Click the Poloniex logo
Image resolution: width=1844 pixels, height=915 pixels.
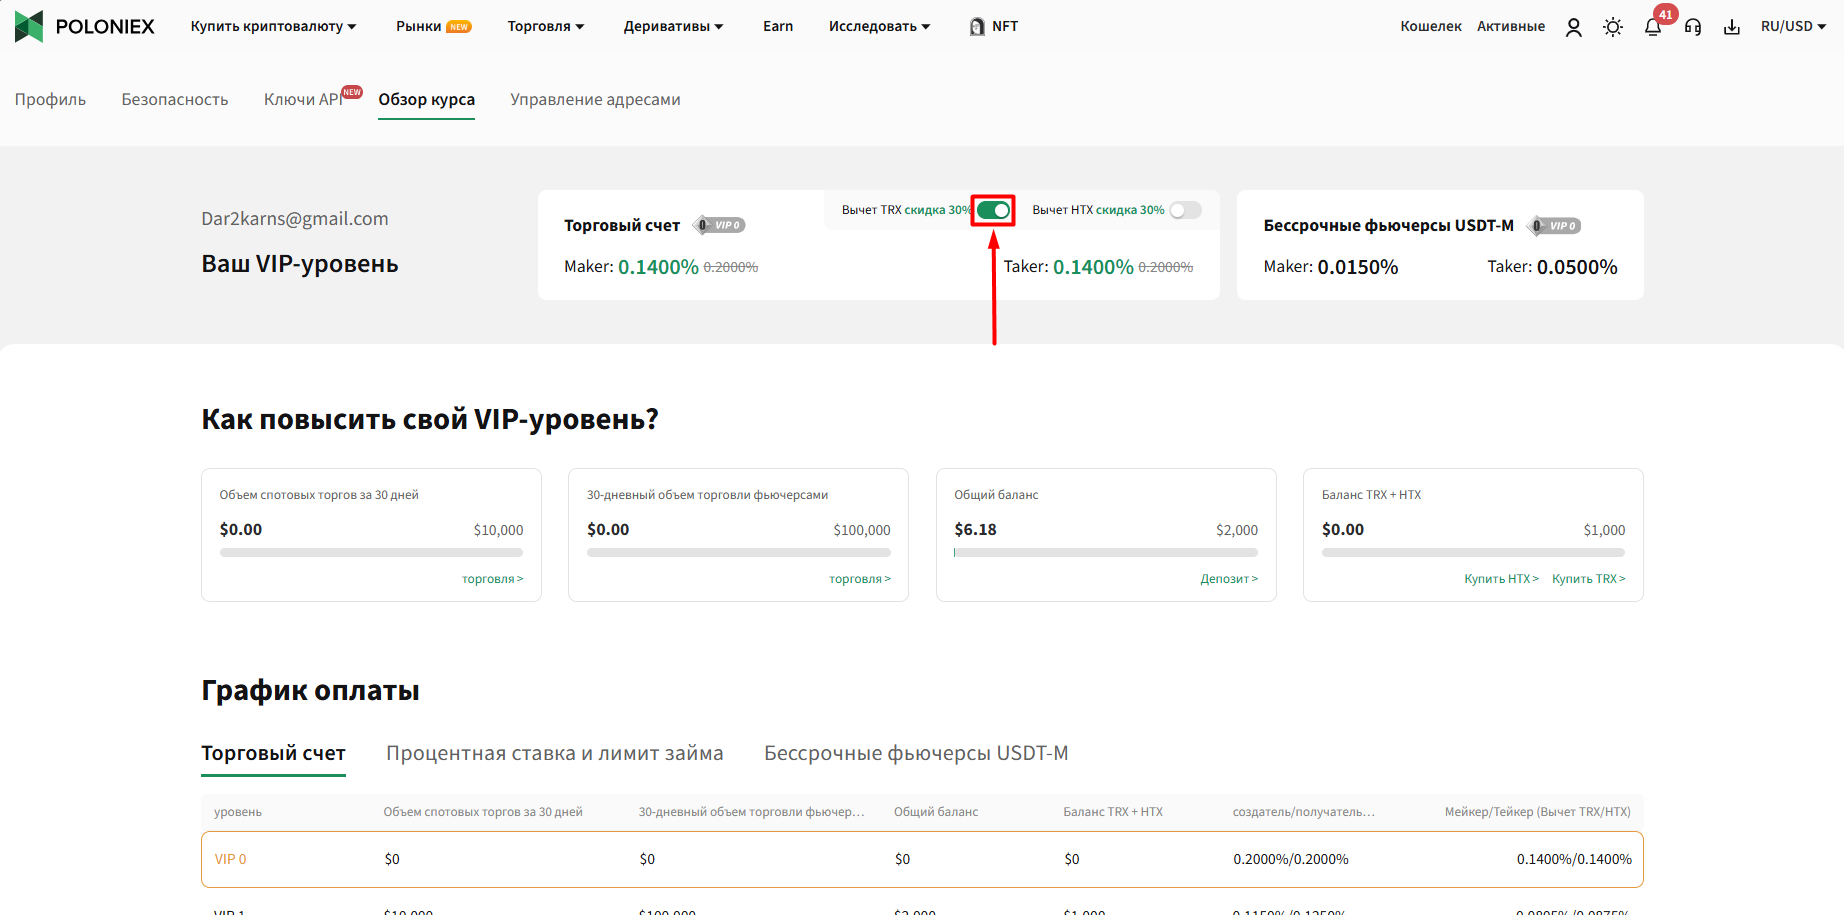coord(85,26)
